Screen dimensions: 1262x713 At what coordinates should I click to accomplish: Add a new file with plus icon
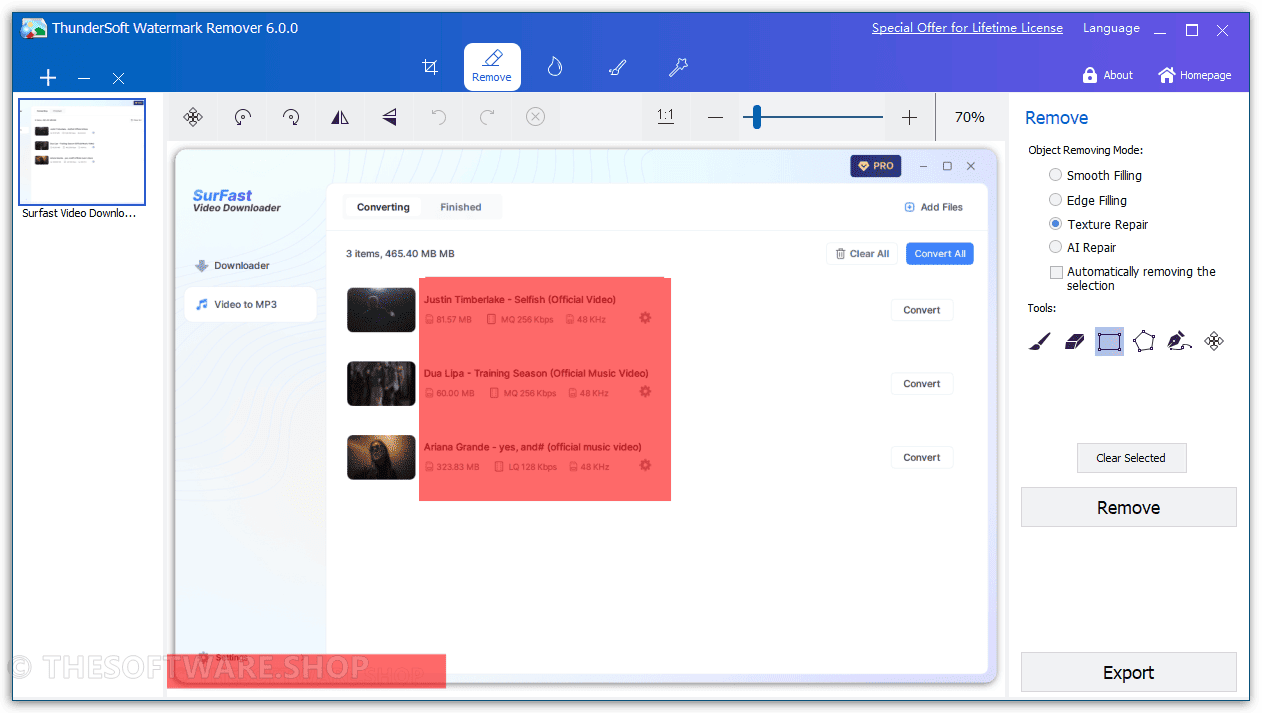coord(48,78)
